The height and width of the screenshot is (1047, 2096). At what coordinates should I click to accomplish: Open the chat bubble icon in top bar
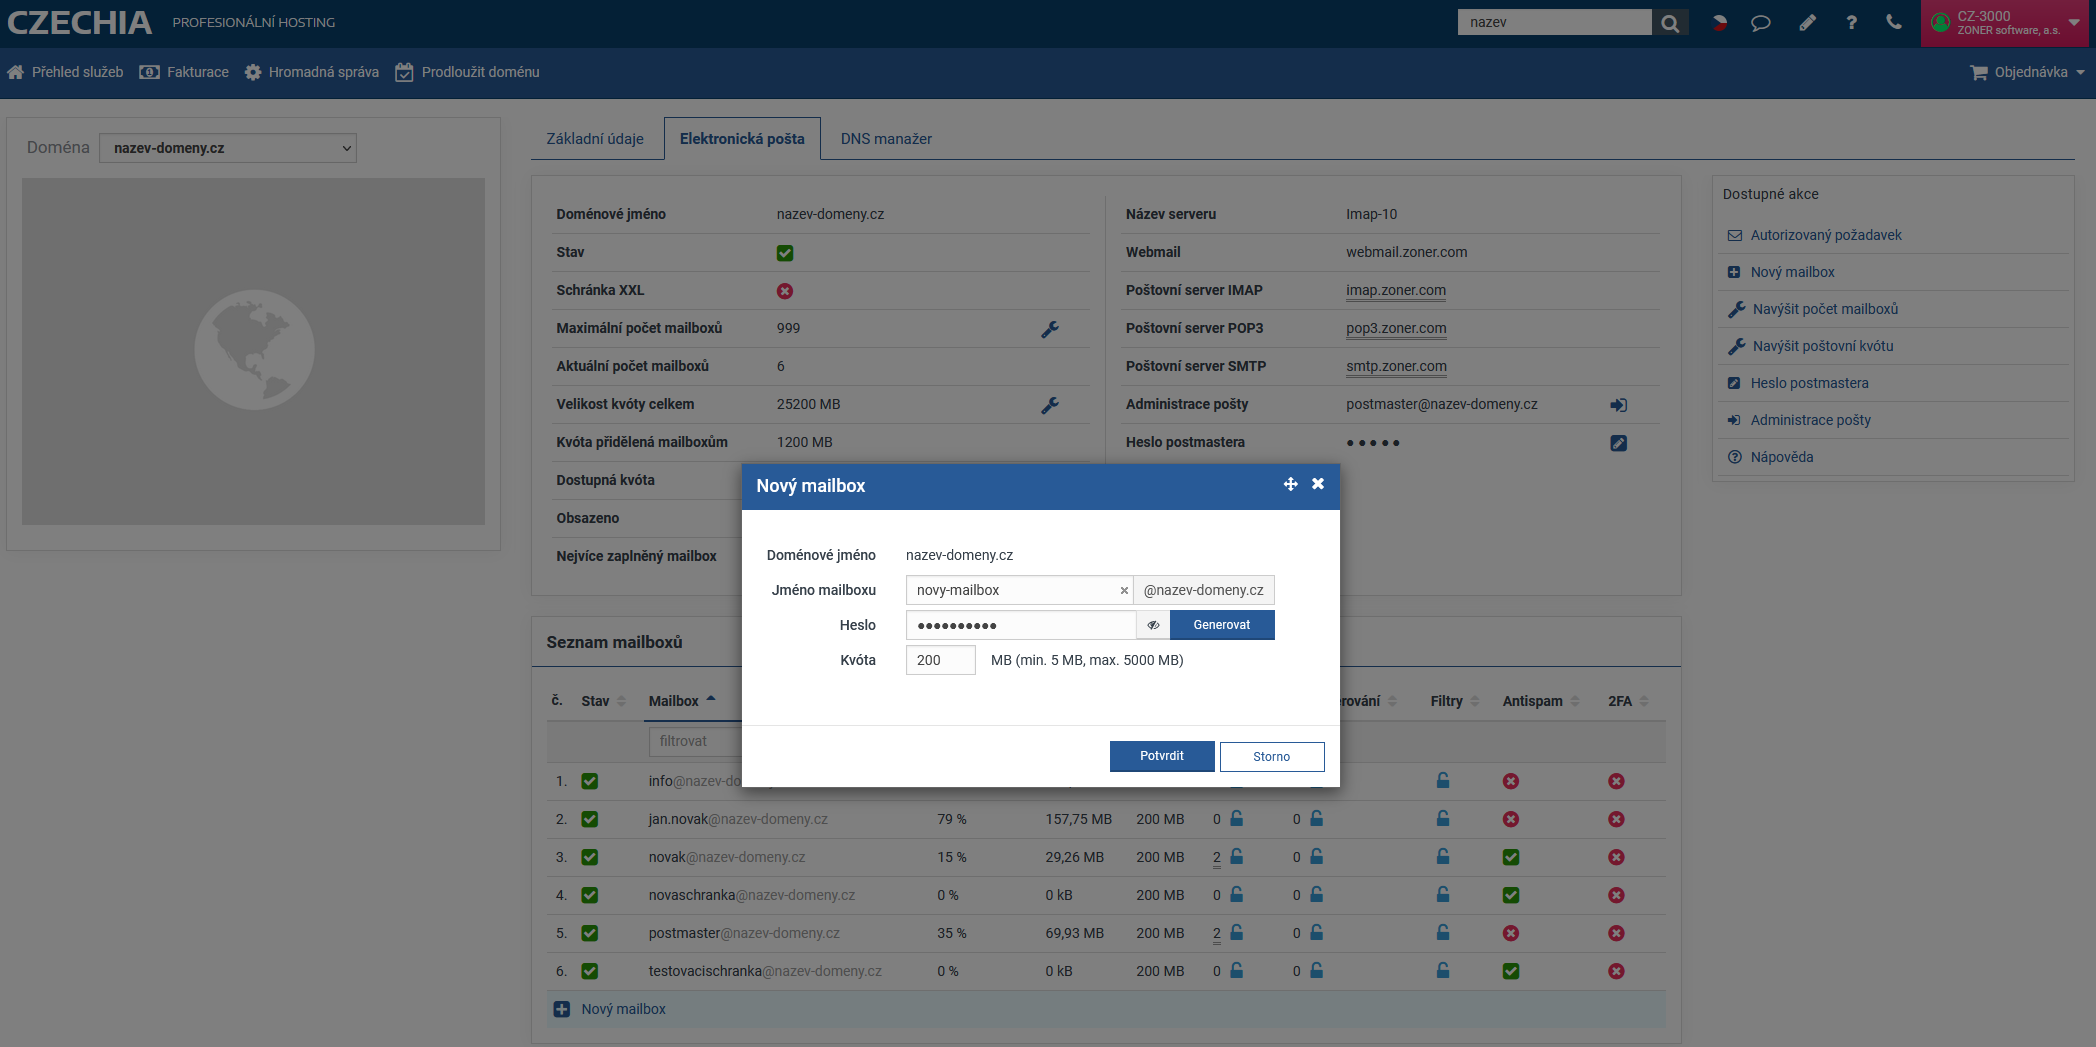tap(1761, 23)
